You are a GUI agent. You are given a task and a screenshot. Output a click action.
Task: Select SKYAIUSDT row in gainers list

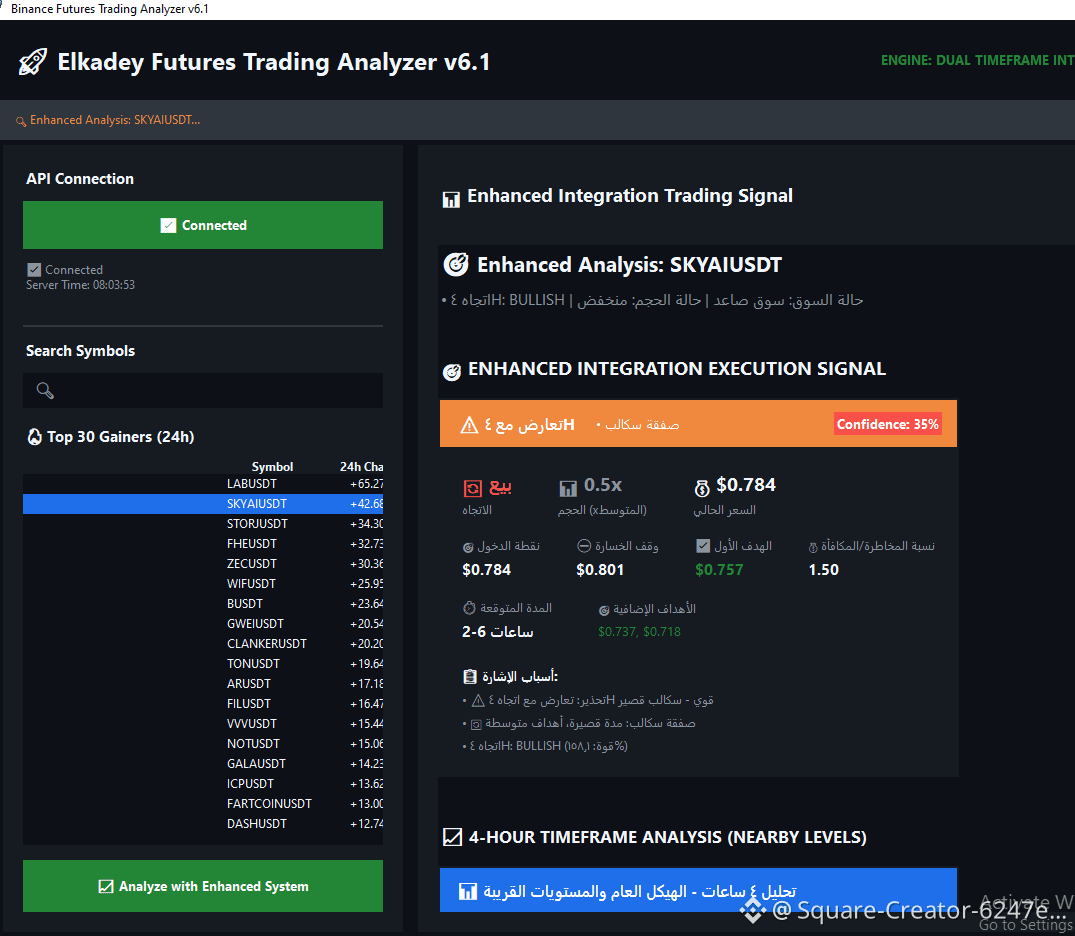(x=203, y=504)
